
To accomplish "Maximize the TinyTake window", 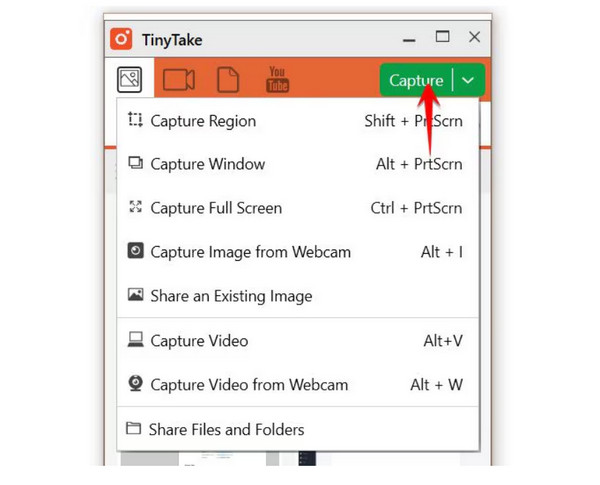I will pos(442,37).
